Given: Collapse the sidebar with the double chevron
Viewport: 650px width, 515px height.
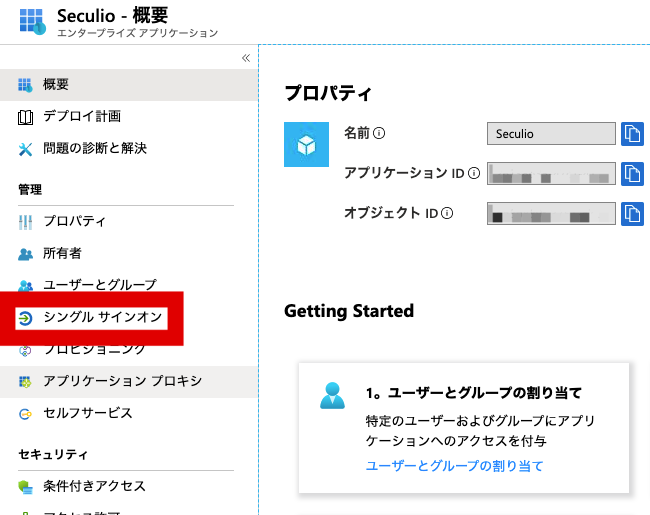Looking at the screenshot, I should (x=246, y=58).
